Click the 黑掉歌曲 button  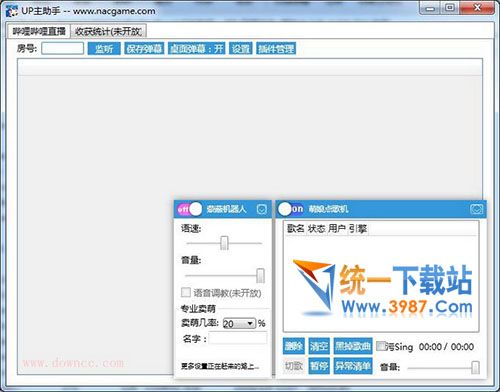click(353, 346)
